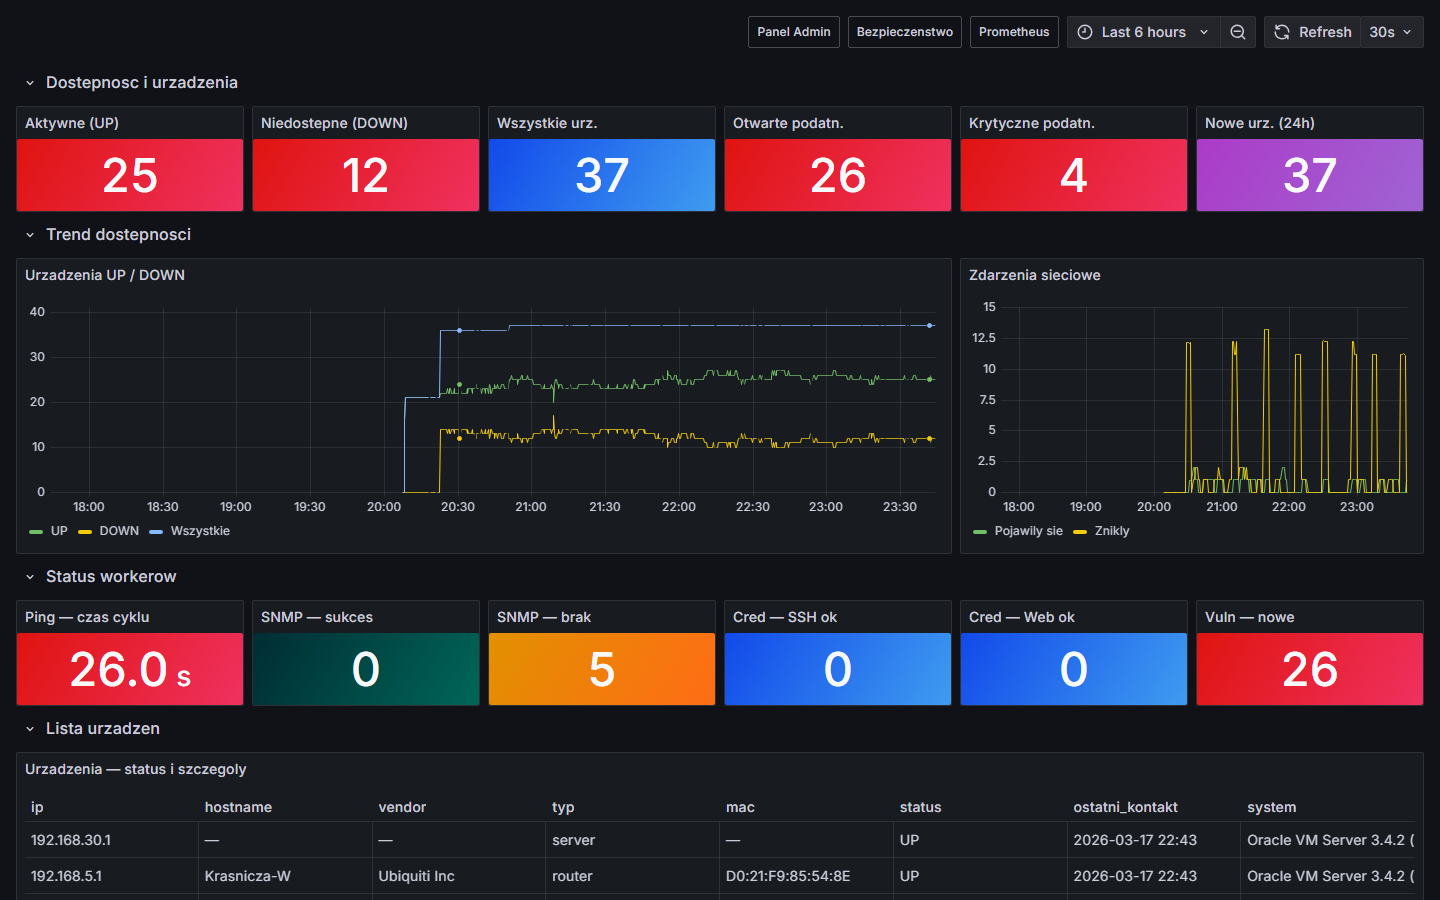Toggle the UP series in legend
This screenshot has width=1440, height=900.
59,531
